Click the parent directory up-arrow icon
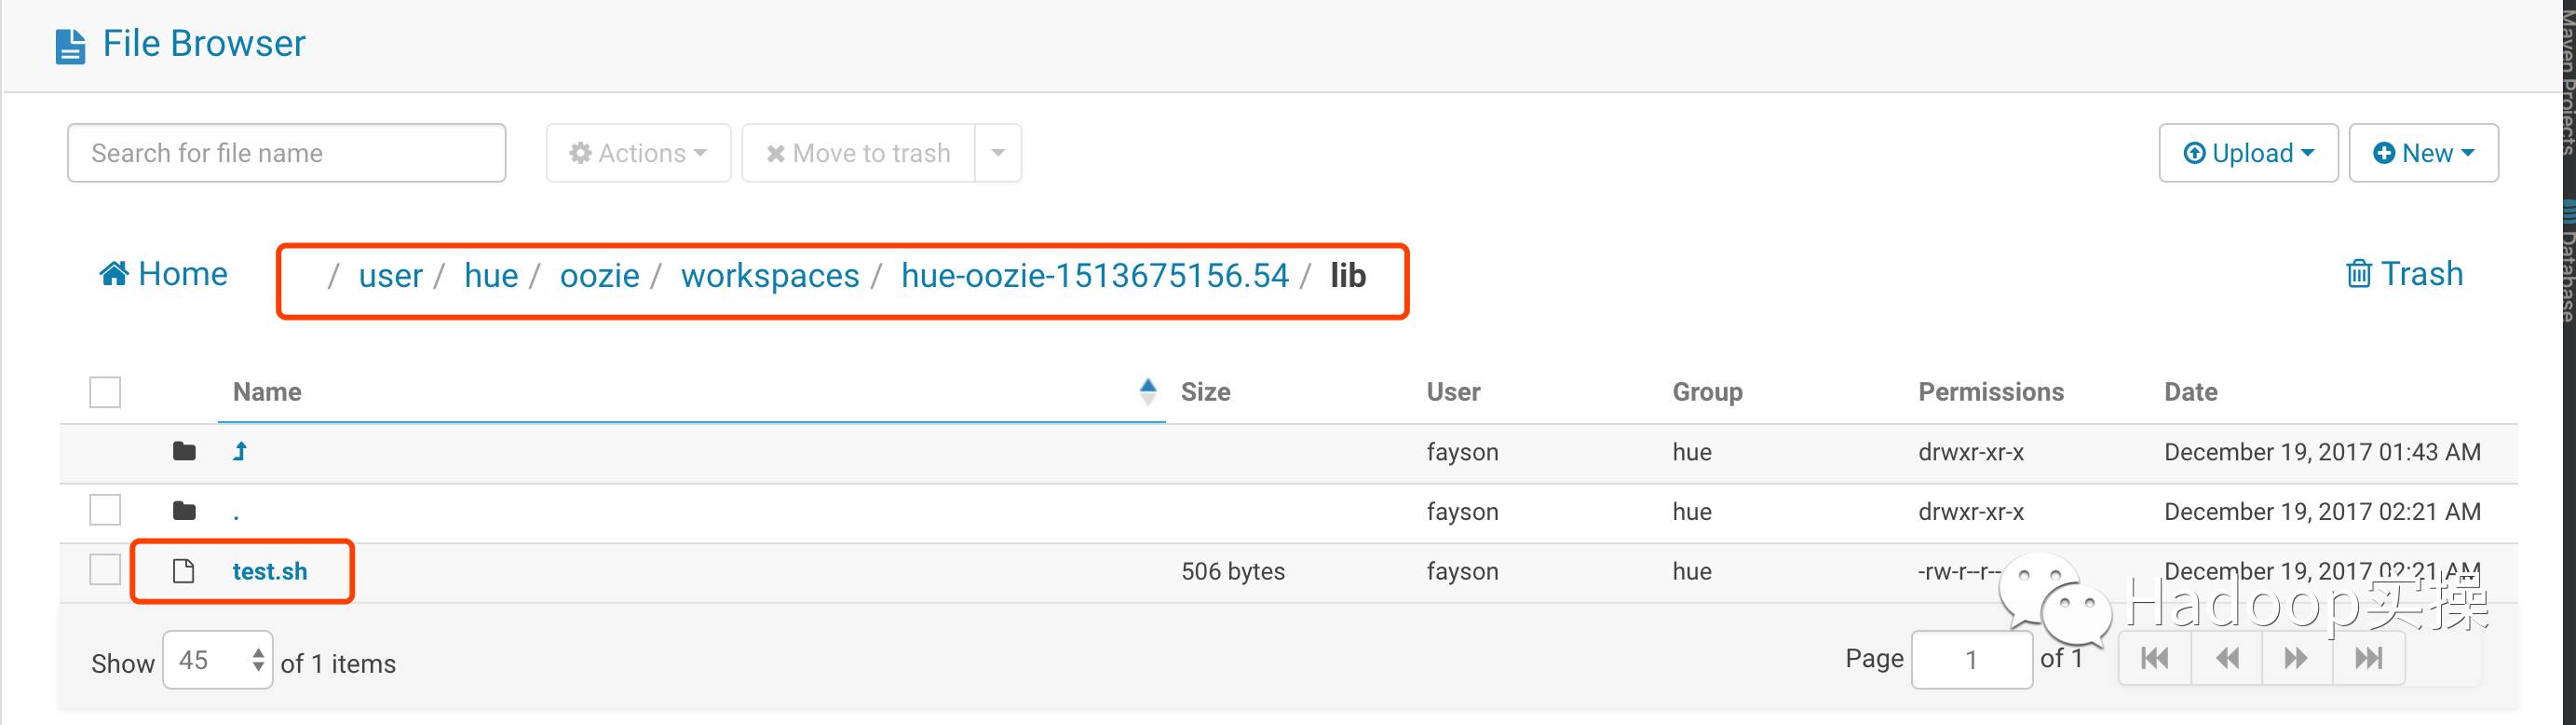This screenshot has width=2576, height=725. (x=240, y=452)
